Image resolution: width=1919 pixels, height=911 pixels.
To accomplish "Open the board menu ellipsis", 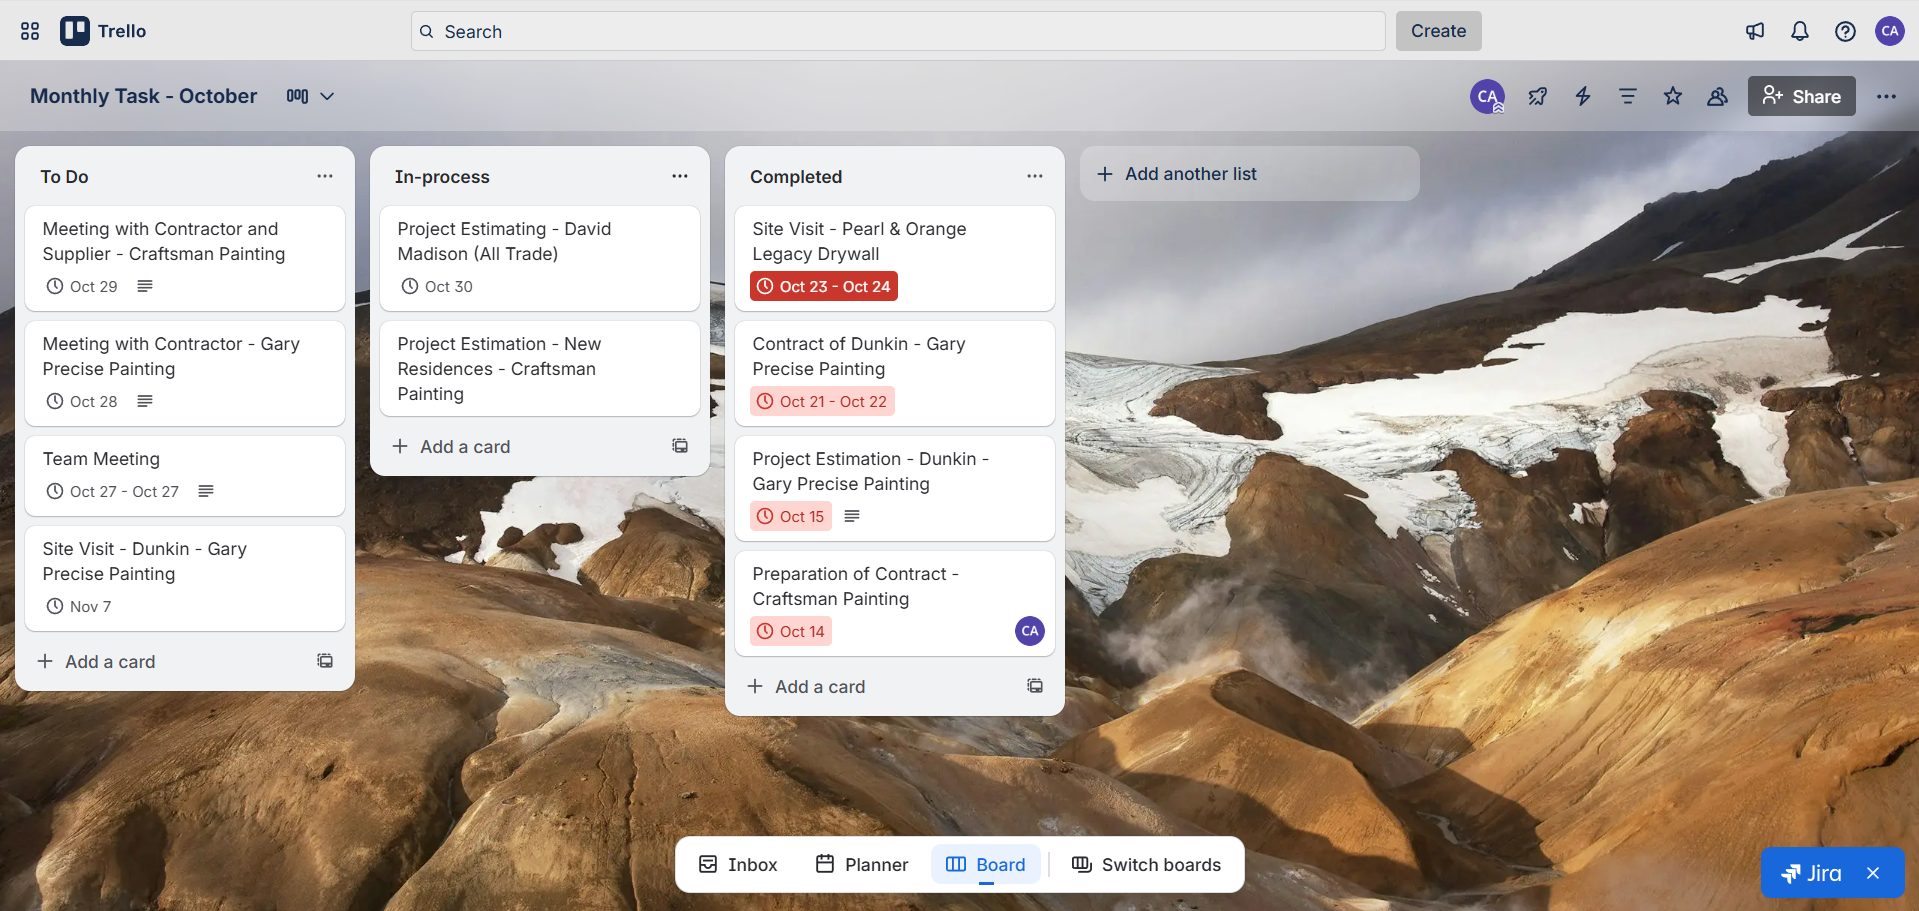I will pyautogui.click(x=1886, y=96).
